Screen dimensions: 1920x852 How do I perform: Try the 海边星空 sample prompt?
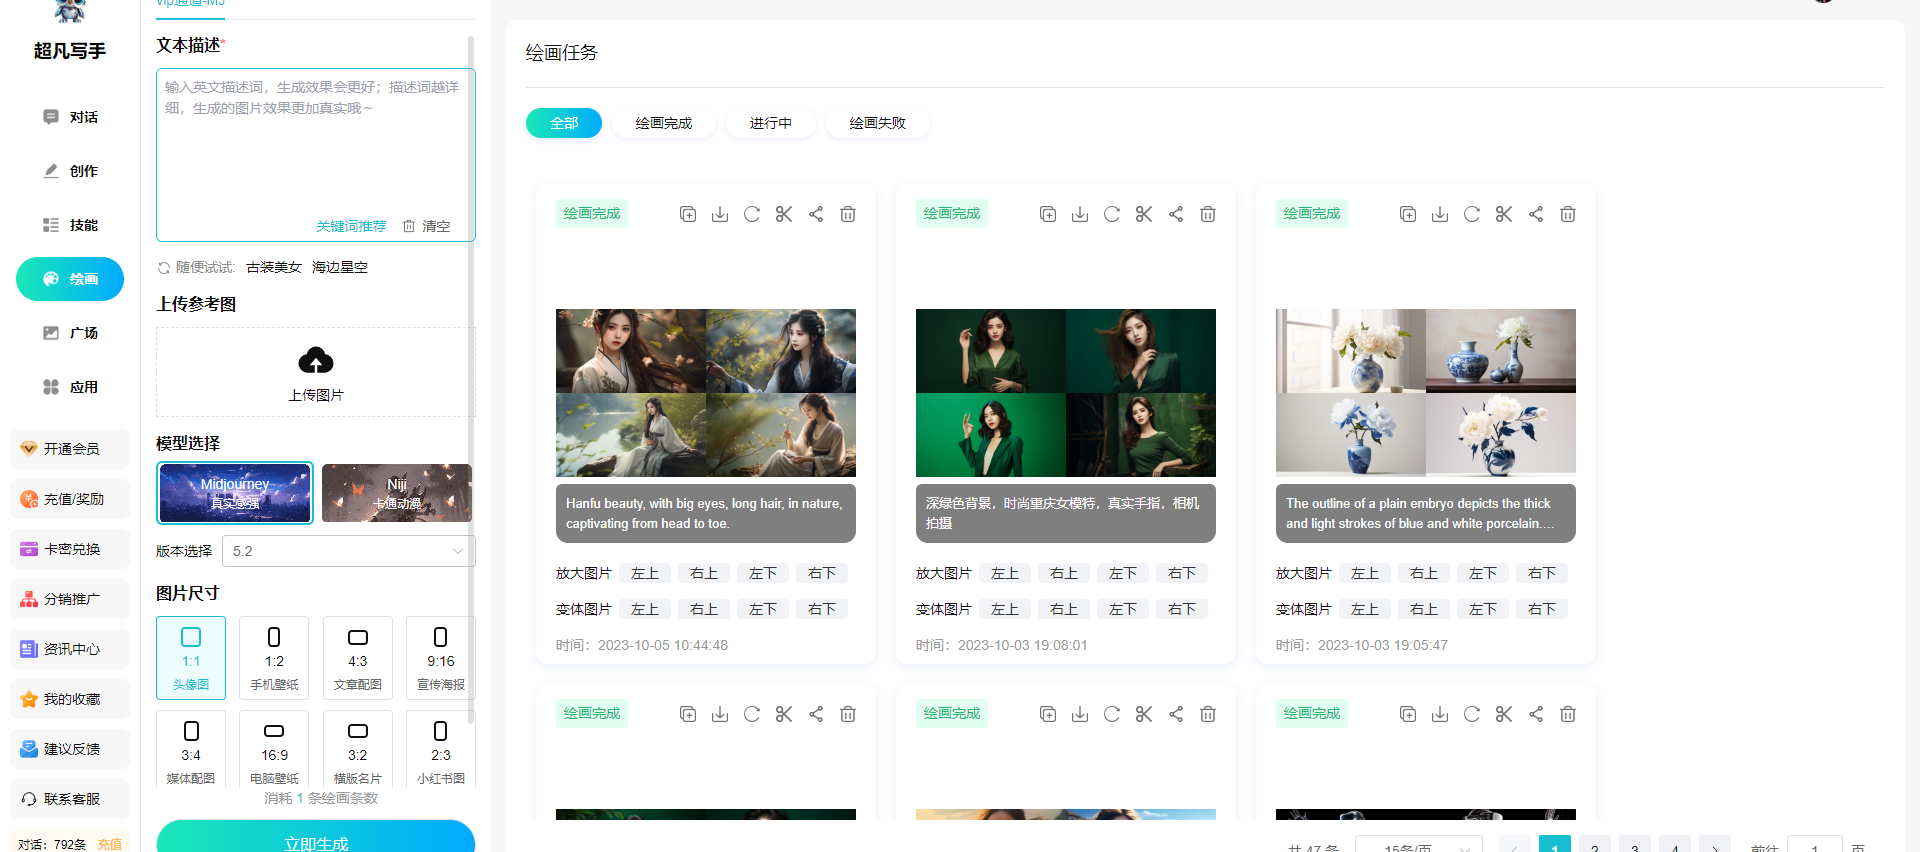tap(340, 268)
